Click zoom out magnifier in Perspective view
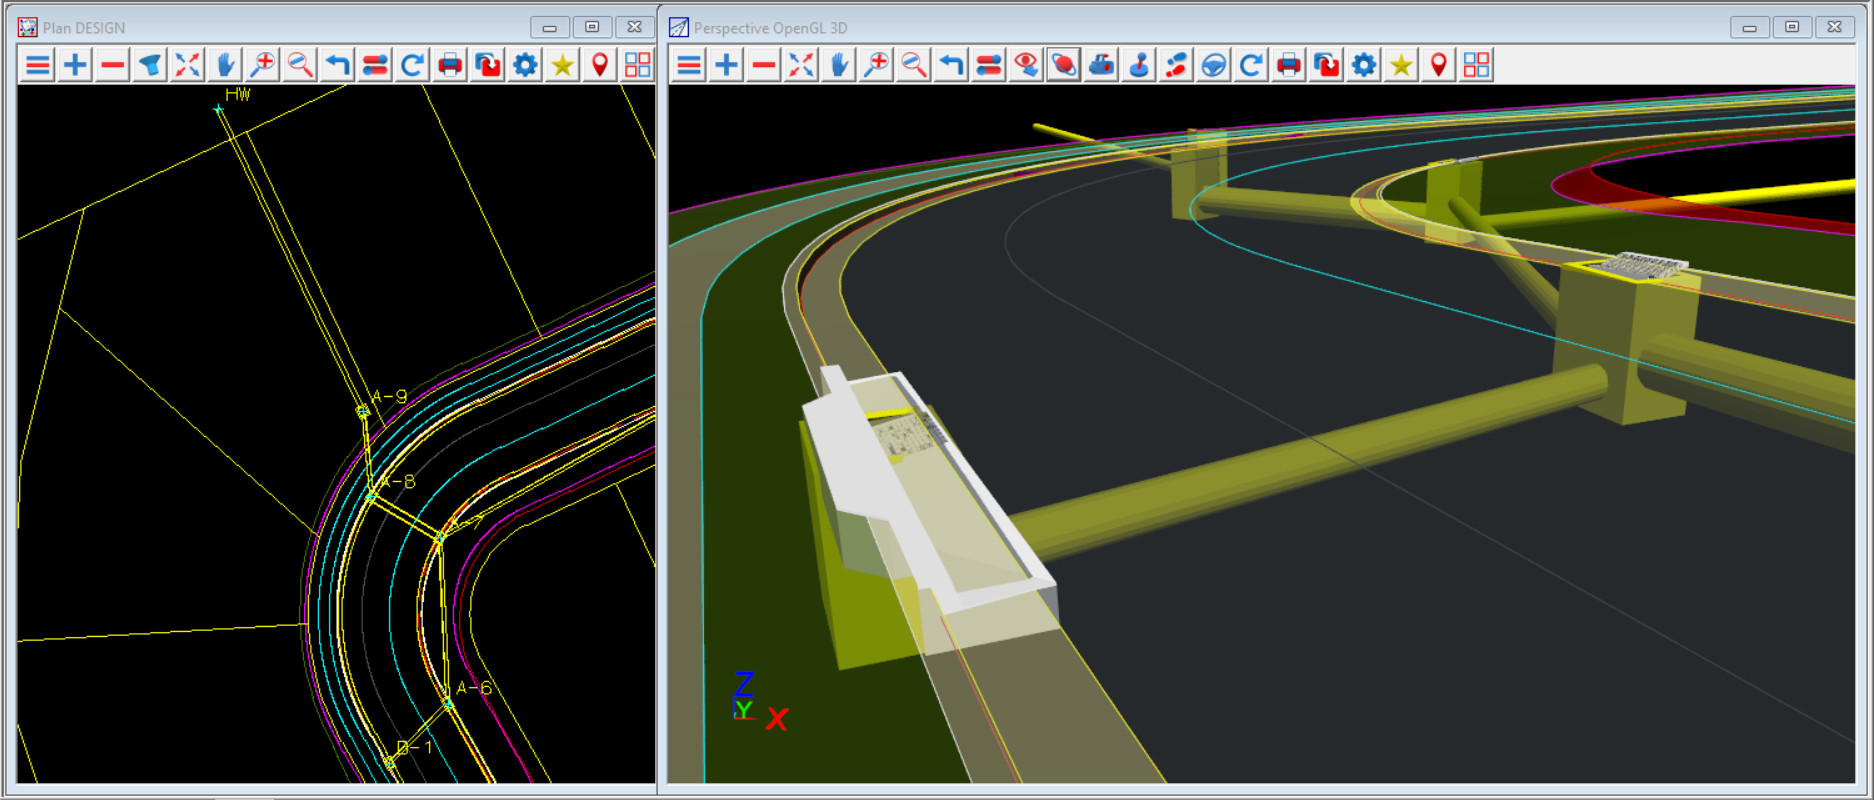The image size is (1874, 800). coord(914,66)
